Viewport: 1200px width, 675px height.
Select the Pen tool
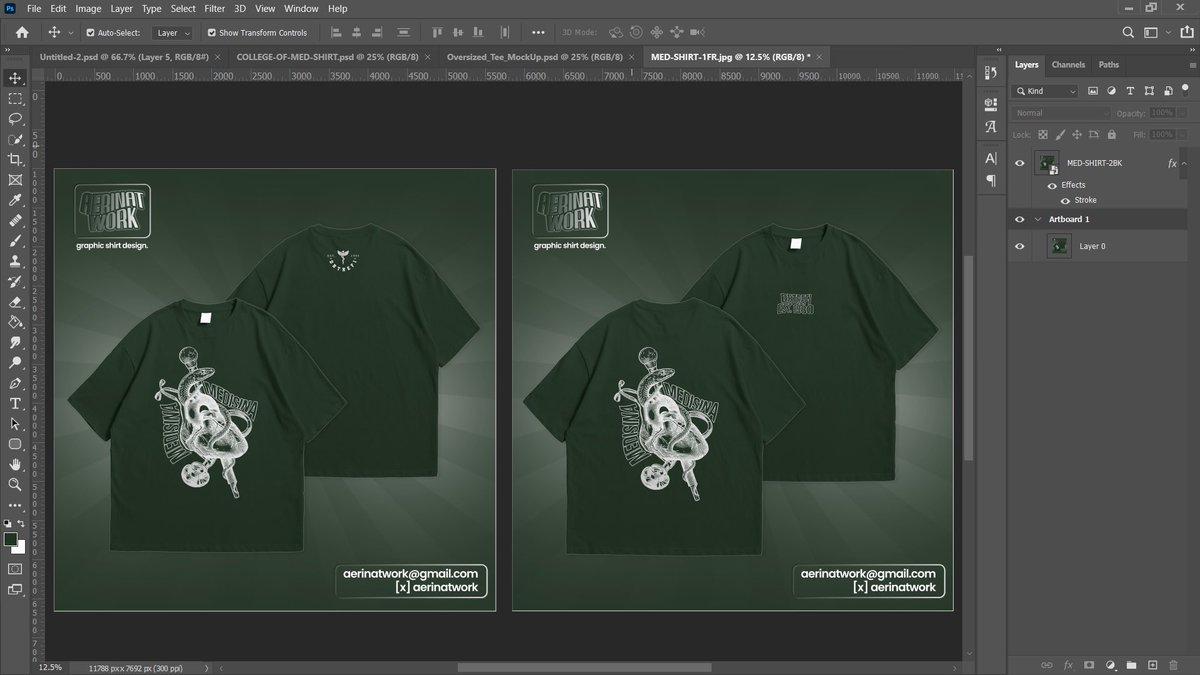pyautogui.click(x=15, y=383)
